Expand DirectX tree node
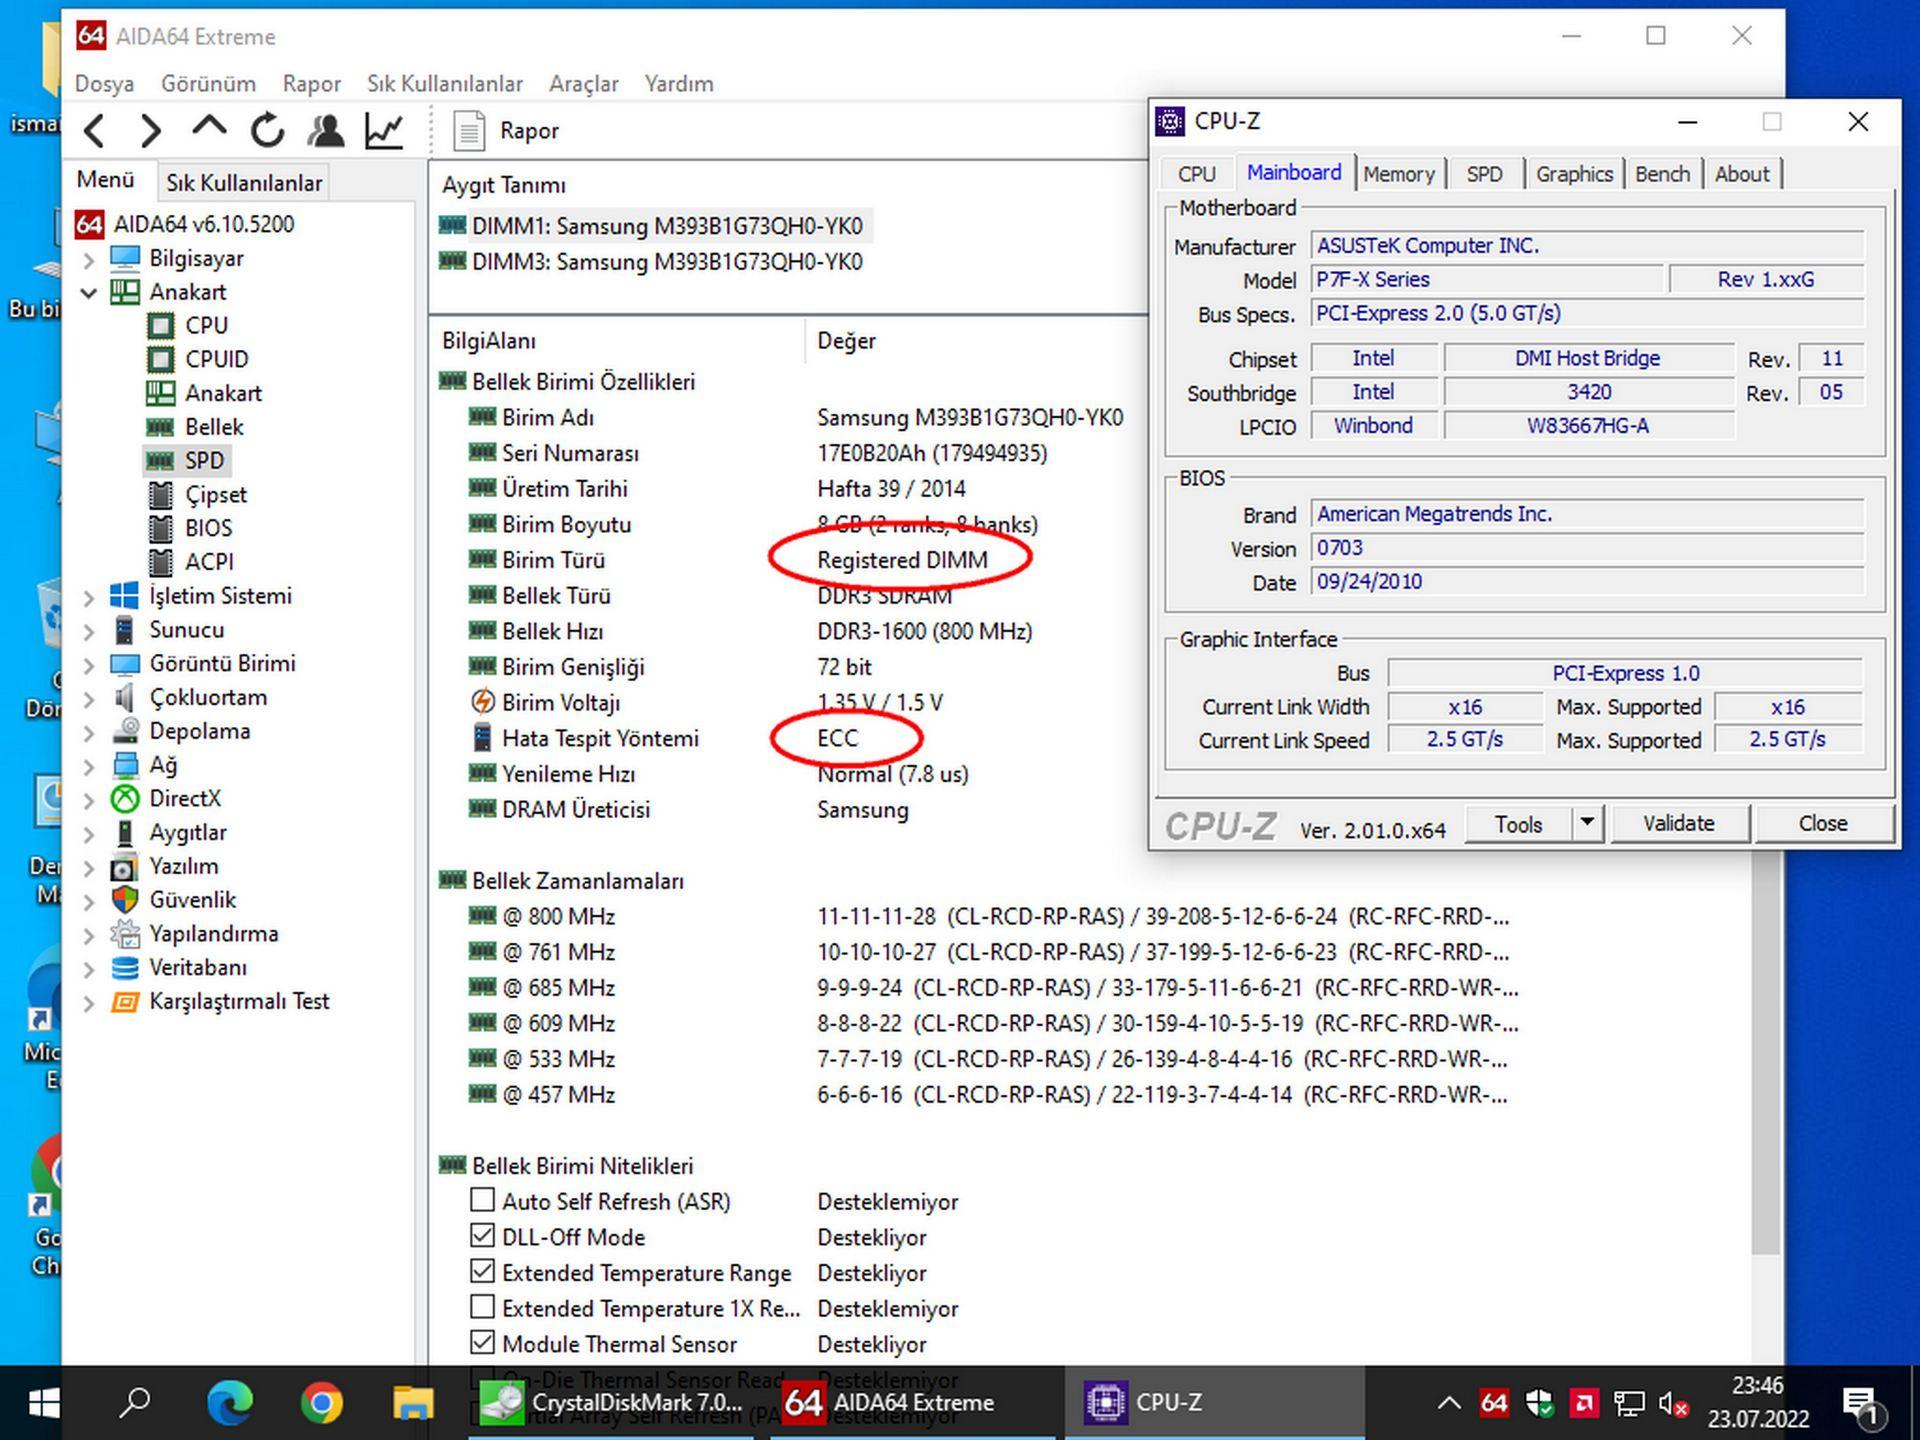1920x1440 pixels. pos(89,800)
